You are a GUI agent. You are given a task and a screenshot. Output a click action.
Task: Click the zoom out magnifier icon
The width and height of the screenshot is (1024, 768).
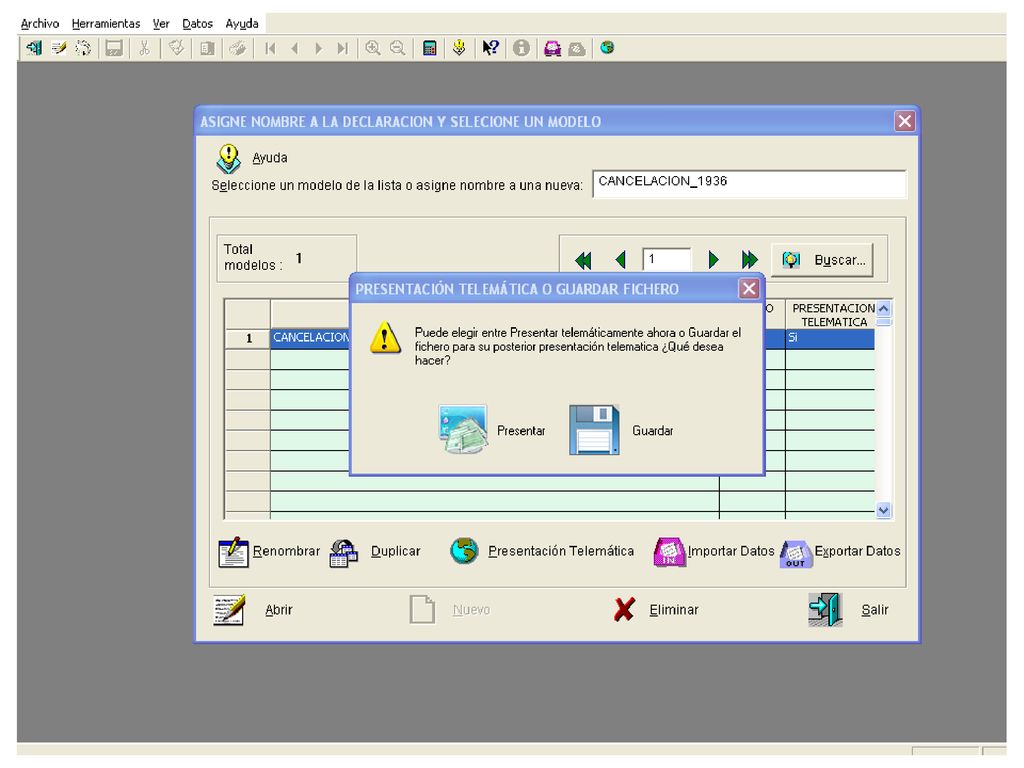[x=397, y=48]
